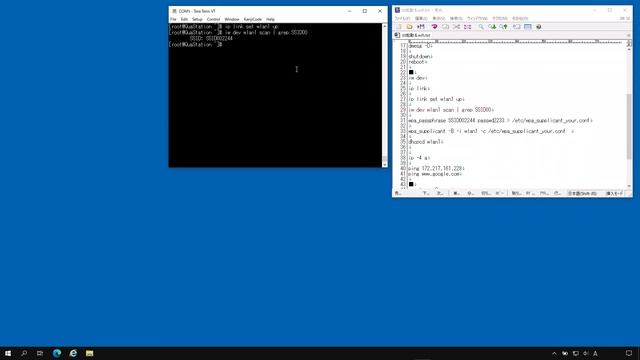Click the 'ping www.google.com' line in the editor
The width and height of the screenshot is (640, 360).
click(x=435, y=173)
